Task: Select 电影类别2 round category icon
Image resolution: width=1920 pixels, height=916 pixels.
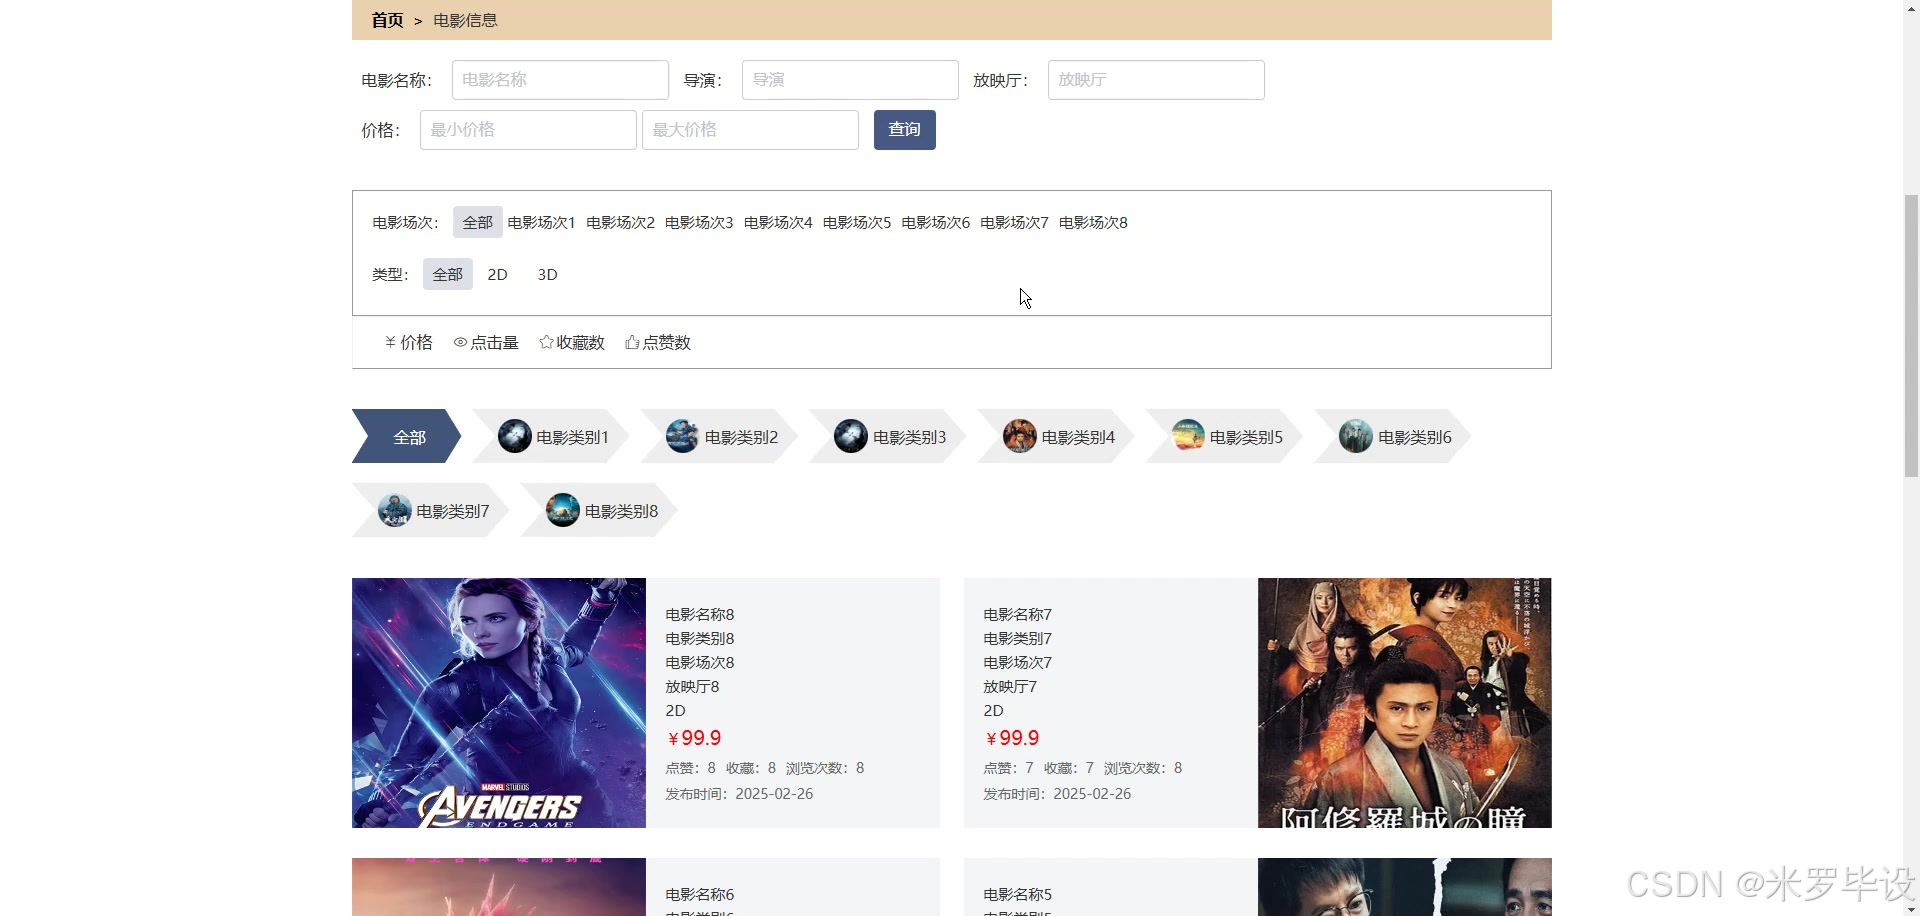Action: pyautogui.click(x=683, y=436)
